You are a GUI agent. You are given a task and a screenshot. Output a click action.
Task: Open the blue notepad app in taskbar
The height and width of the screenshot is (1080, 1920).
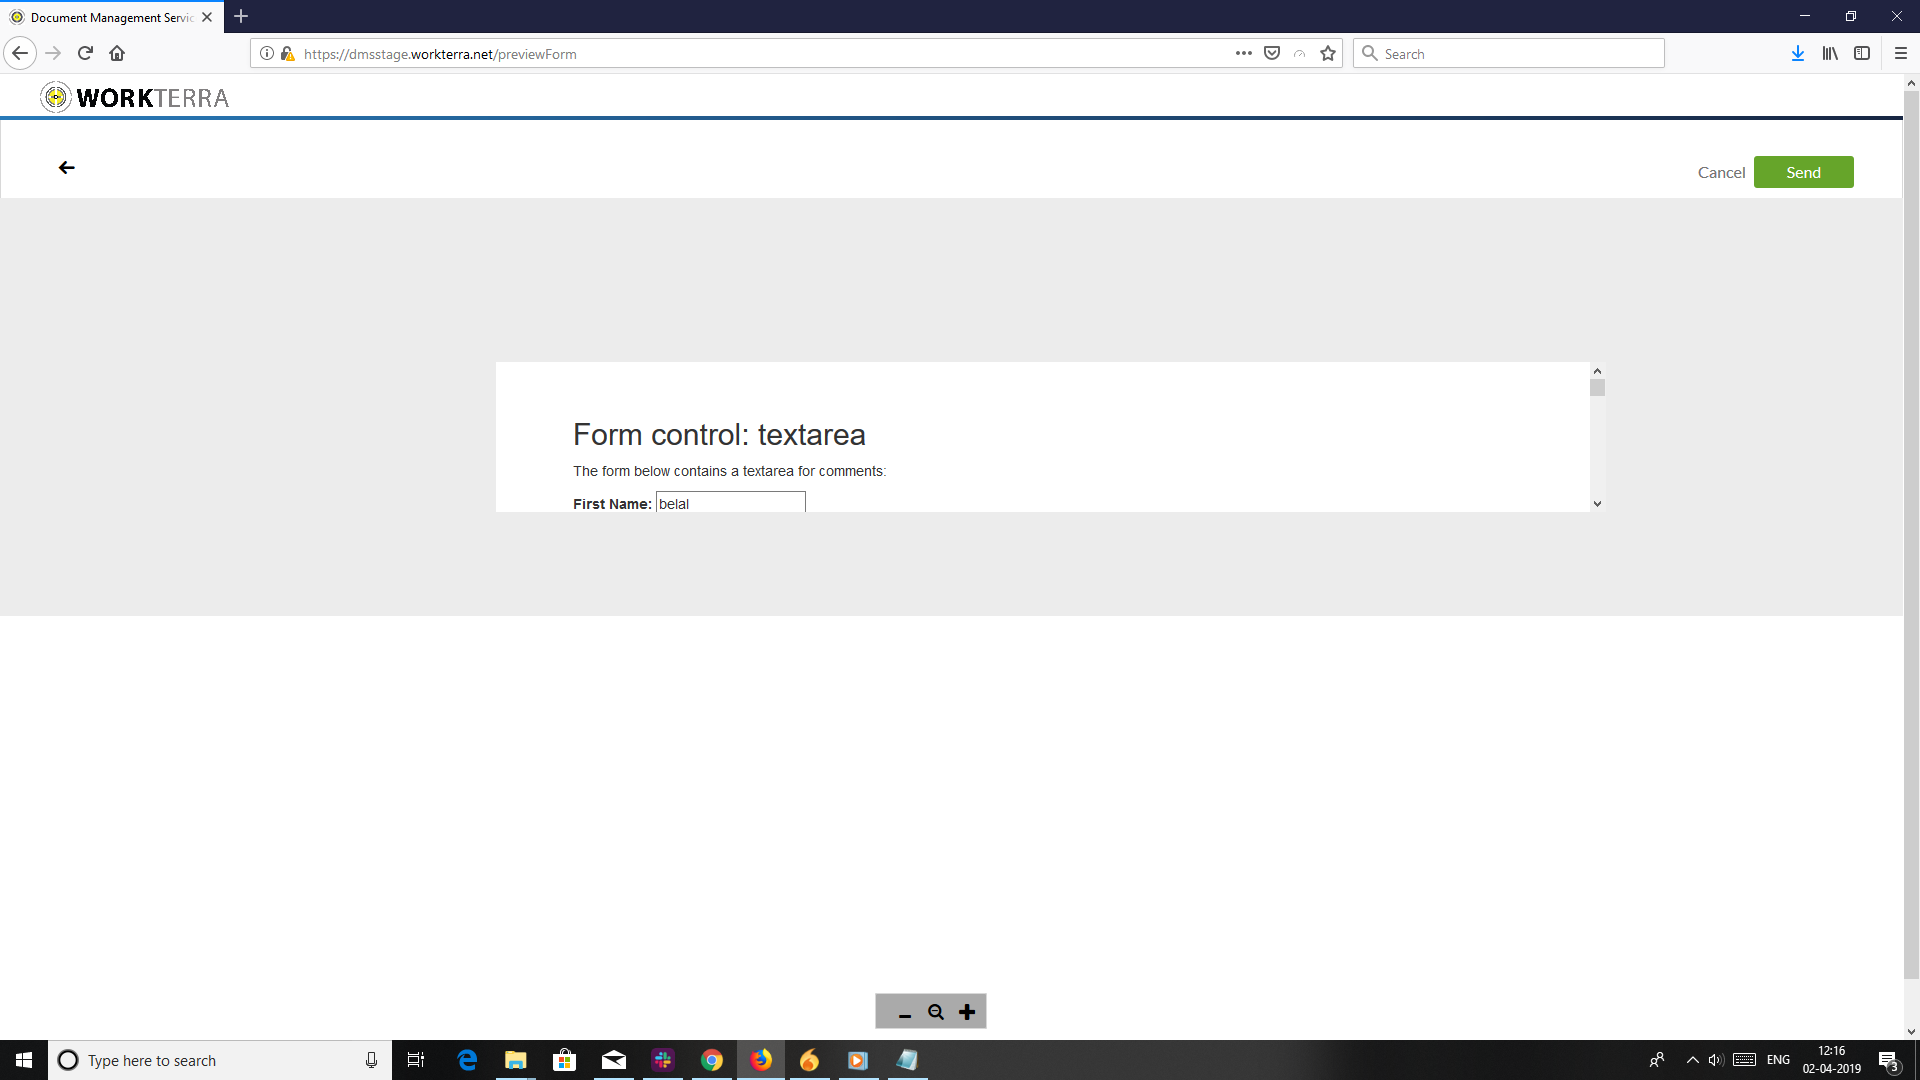coord(907,1060)
